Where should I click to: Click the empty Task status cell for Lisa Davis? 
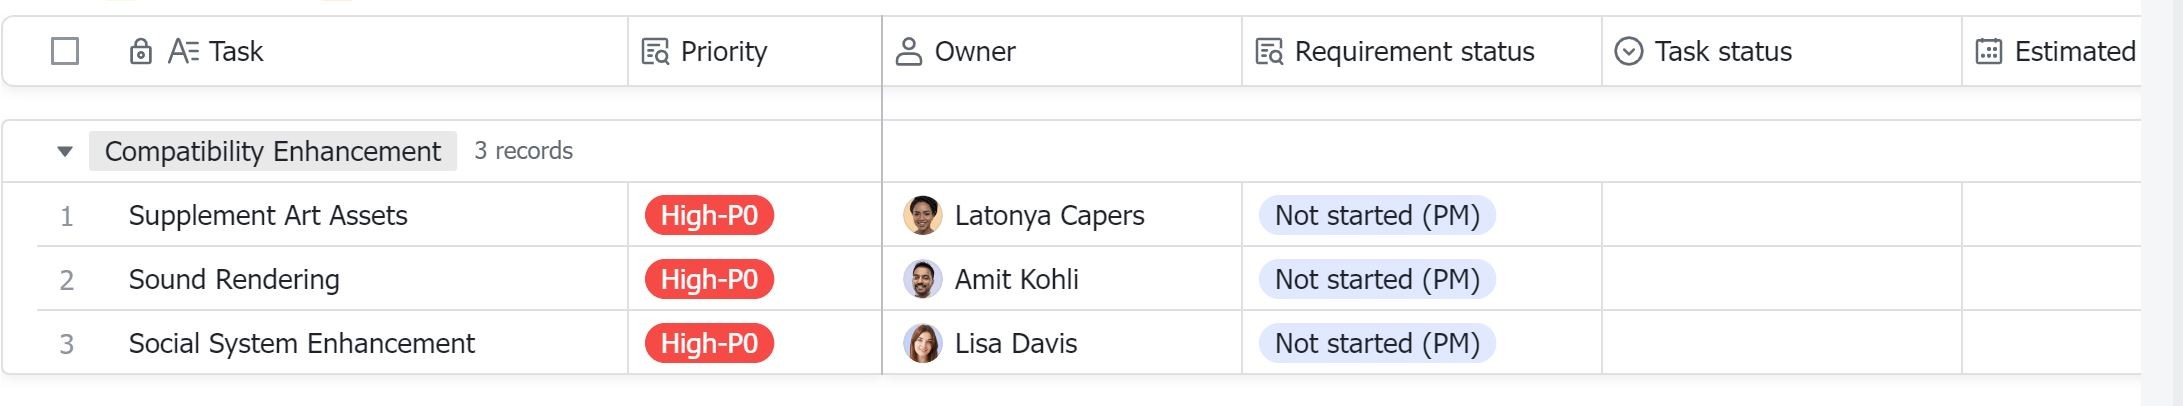[1782, 343]
